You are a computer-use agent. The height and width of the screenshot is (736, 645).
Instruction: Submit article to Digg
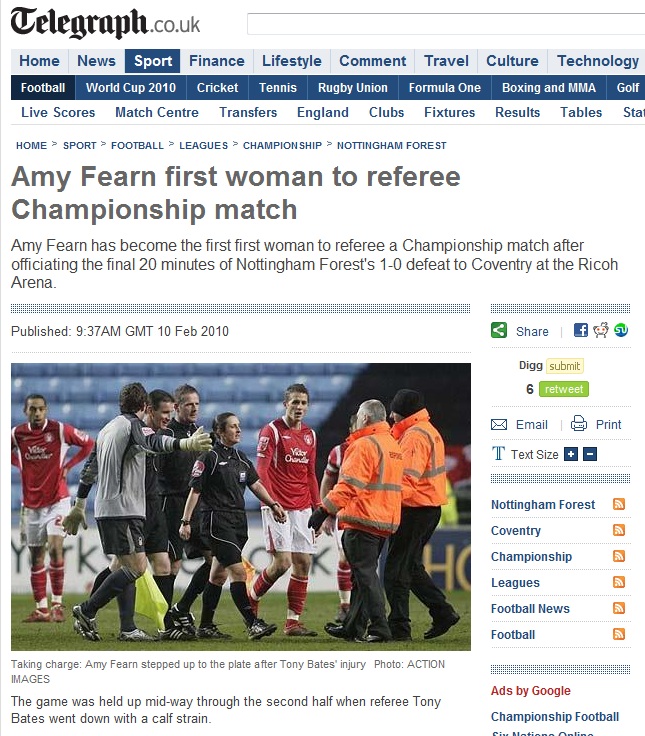pos(565,366)
